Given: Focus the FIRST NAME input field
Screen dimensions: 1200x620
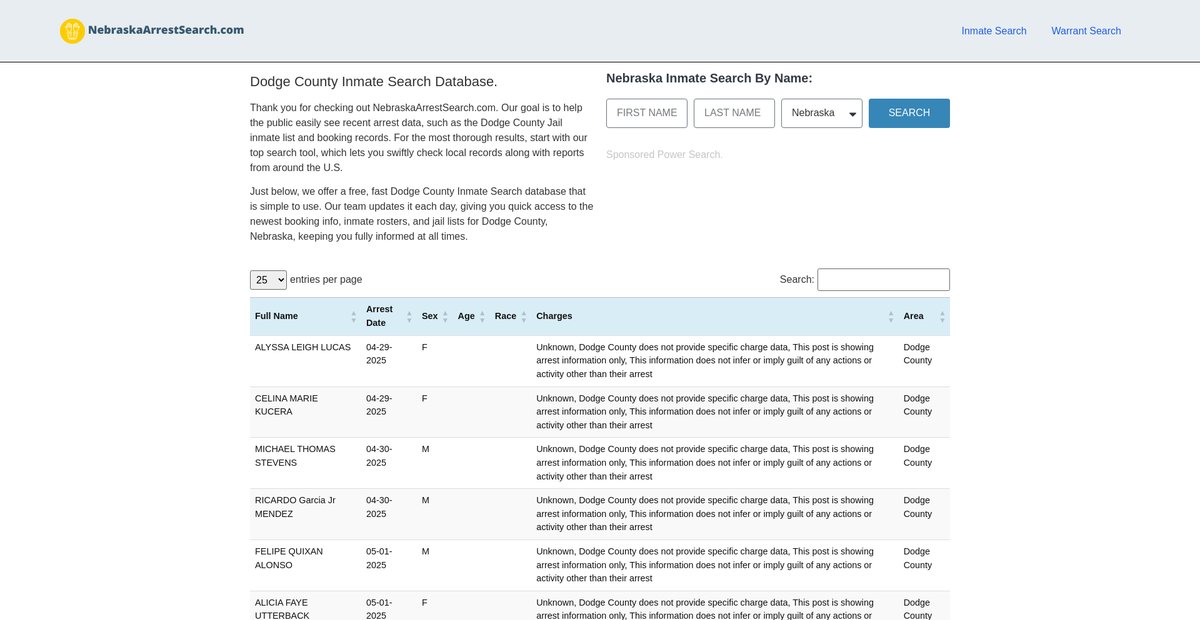Looking at the screenshot, I should (x=646, y=113).
